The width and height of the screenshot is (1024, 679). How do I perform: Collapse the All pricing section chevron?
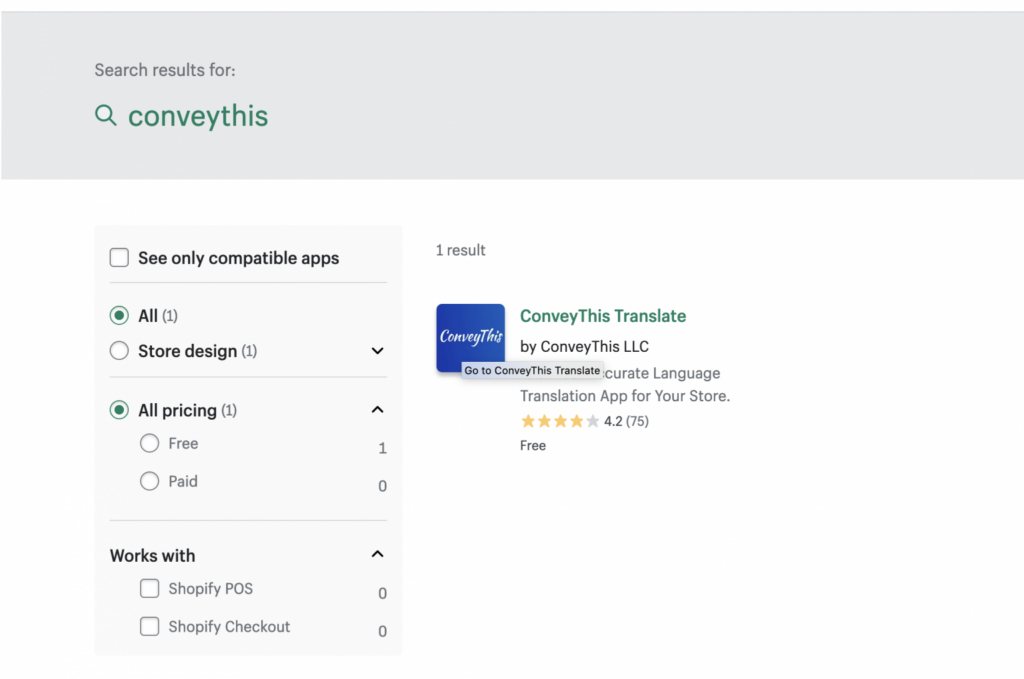377,410
